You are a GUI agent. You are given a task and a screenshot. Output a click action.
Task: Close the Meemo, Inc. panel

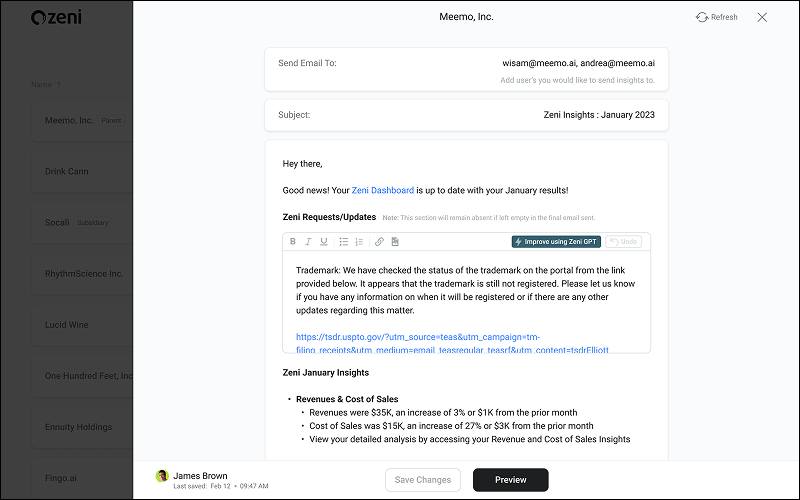762,17
